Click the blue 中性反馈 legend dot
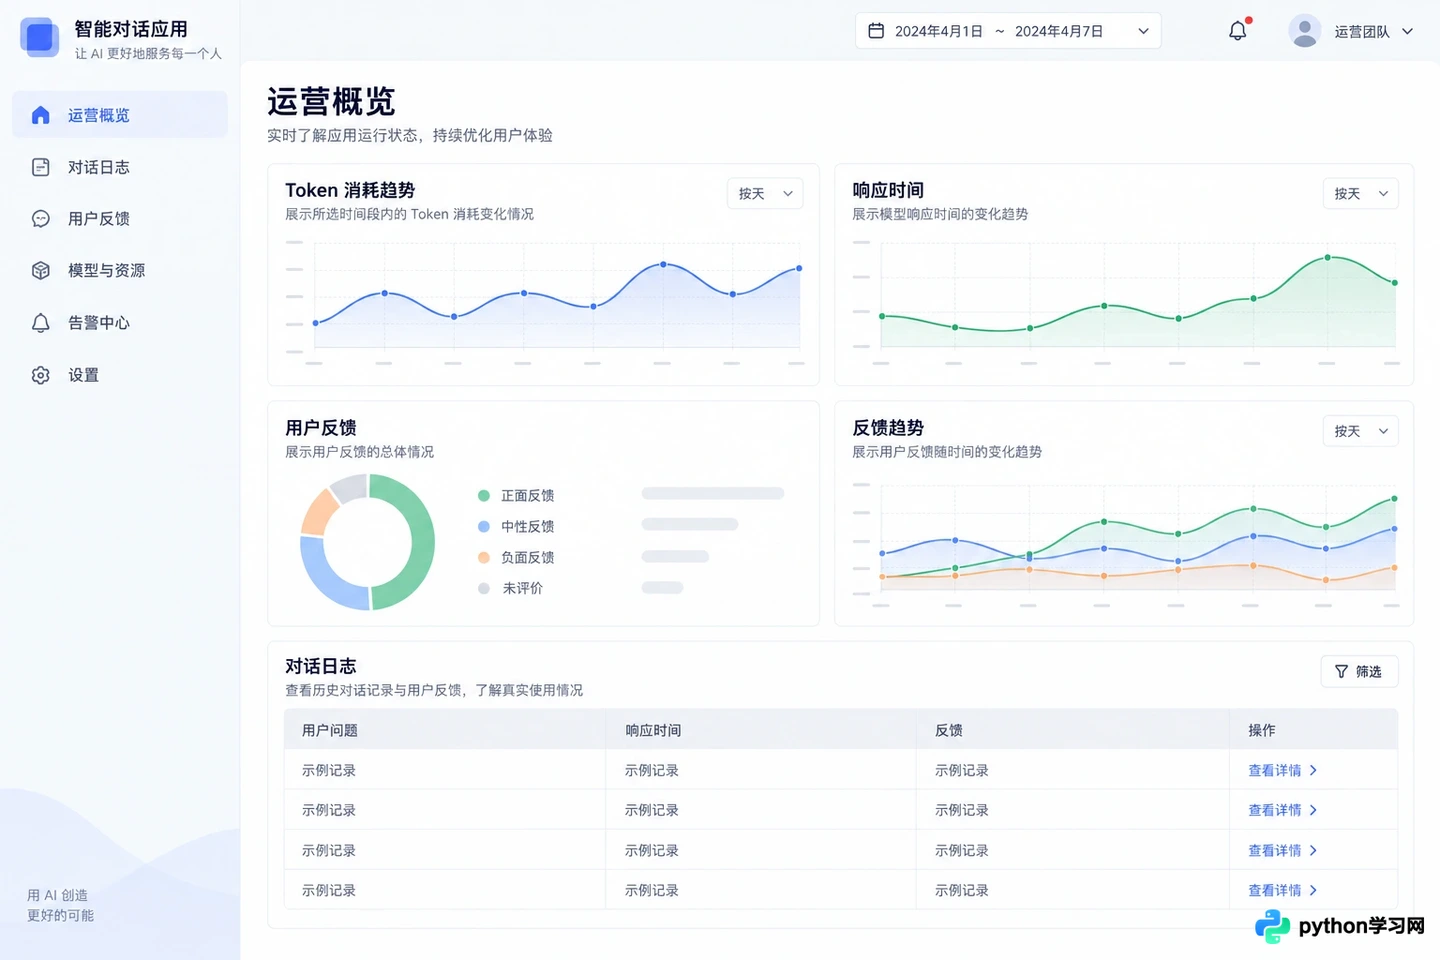 pos(484,527)
